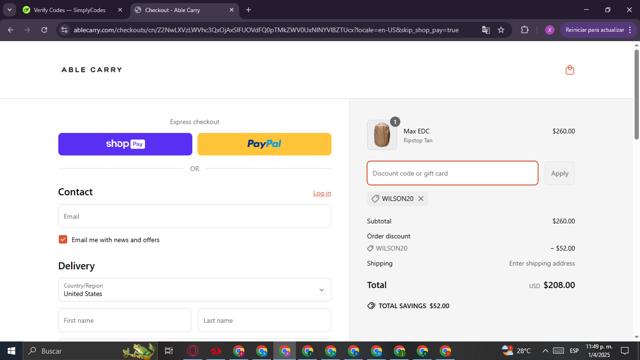Click the Order discount WILSON20 label
640x360 pixels.
coord(387,248)
